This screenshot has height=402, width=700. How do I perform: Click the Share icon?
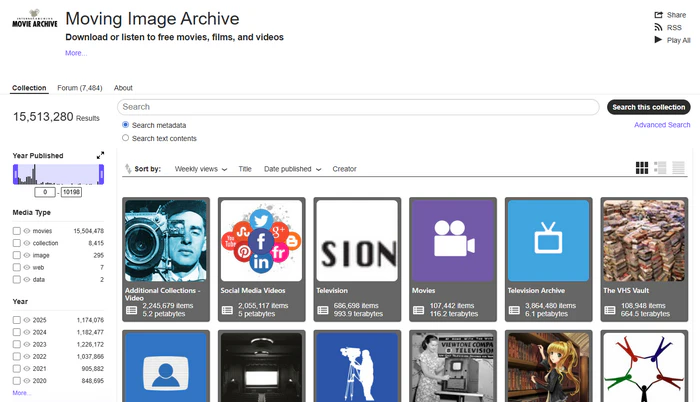coord(658,15)
